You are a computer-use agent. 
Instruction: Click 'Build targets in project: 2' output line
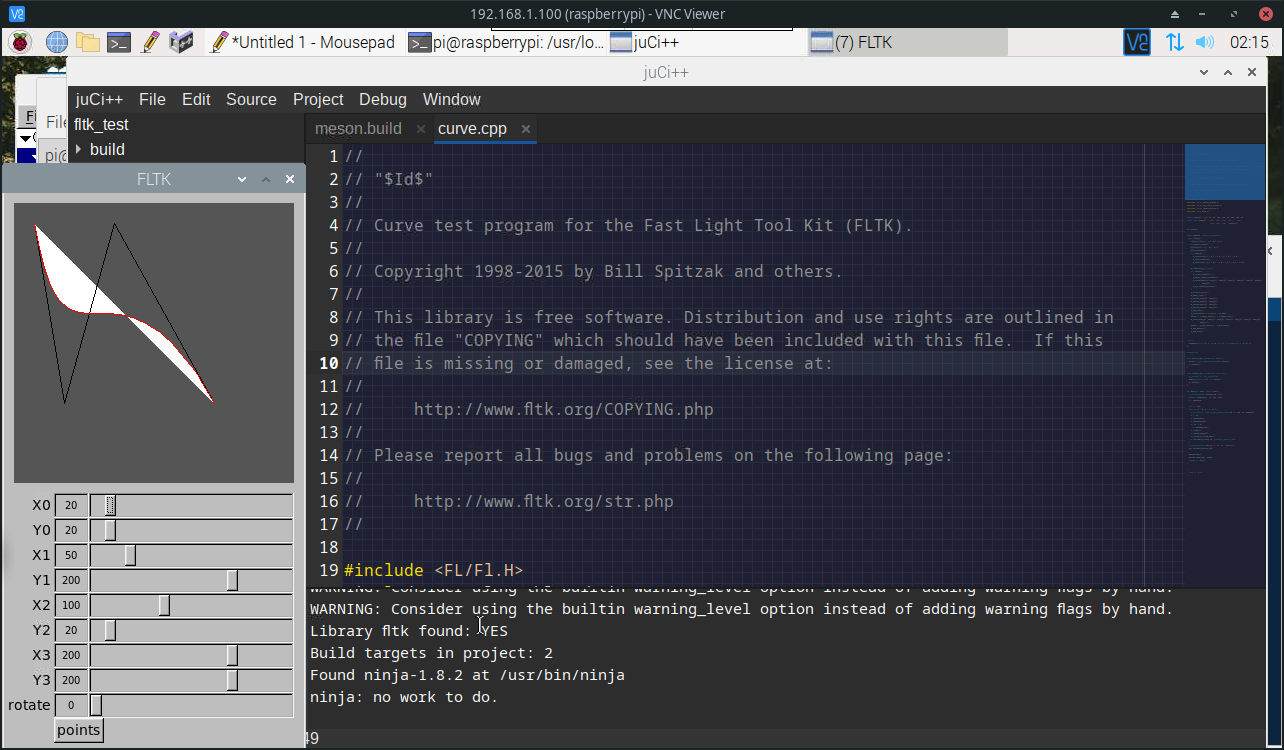432,653
